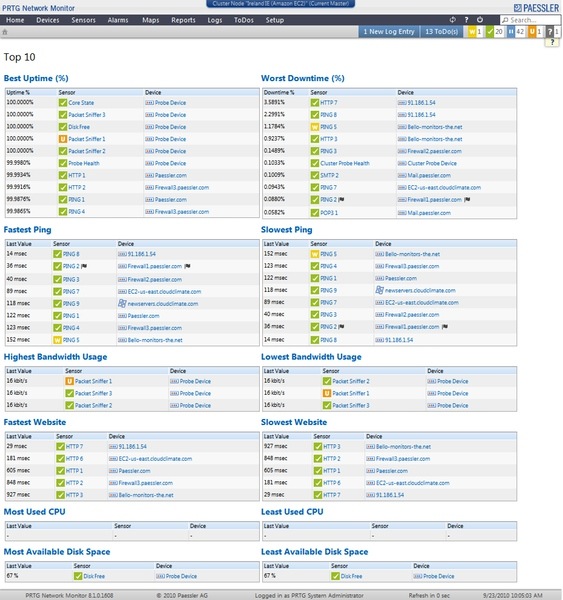The height and width of the screenshot is (600, 563).
Task: Focus the Search input field
Action: point(530,20)
